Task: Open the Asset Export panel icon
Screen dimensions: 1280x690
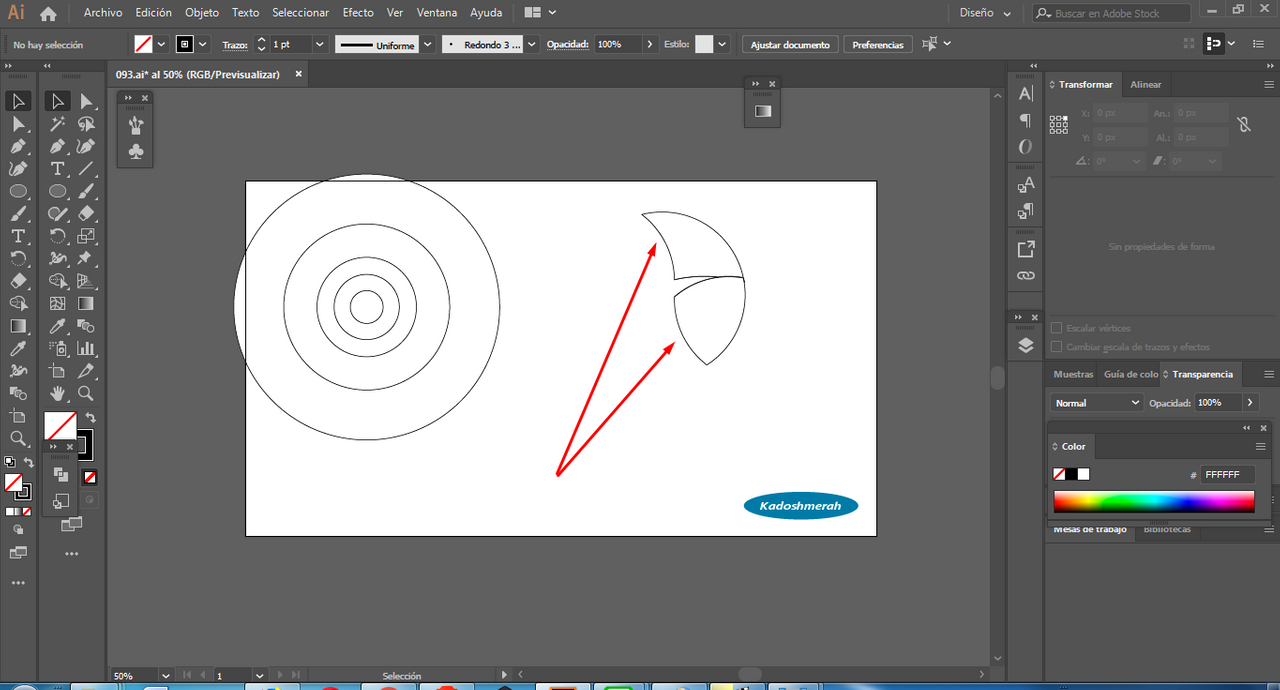Action: [1026, 249]
